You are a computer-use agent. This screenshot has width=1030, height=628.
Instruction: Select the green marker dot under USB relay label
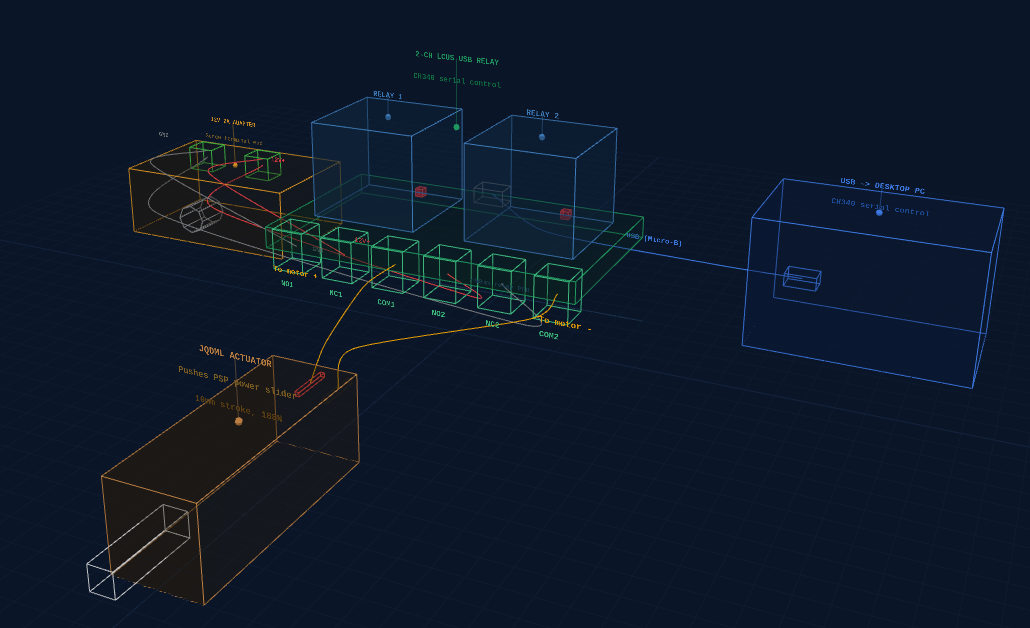pos(457,127)
